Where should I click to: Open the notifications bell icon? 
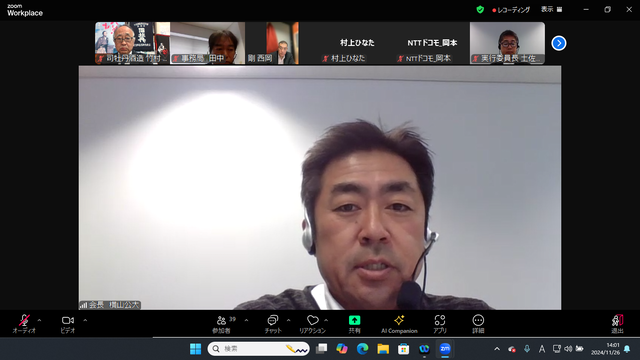pyautogui.click(x=627, y=349)
